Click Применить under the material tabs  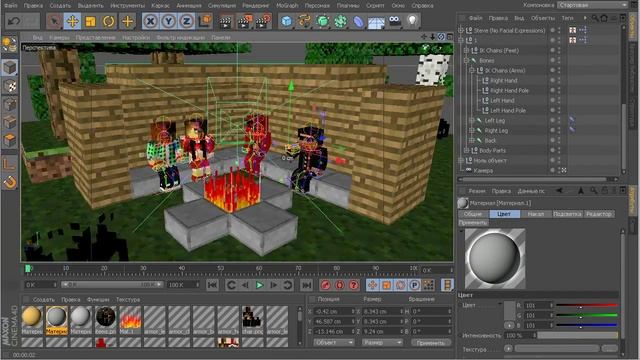coord(473,222)
